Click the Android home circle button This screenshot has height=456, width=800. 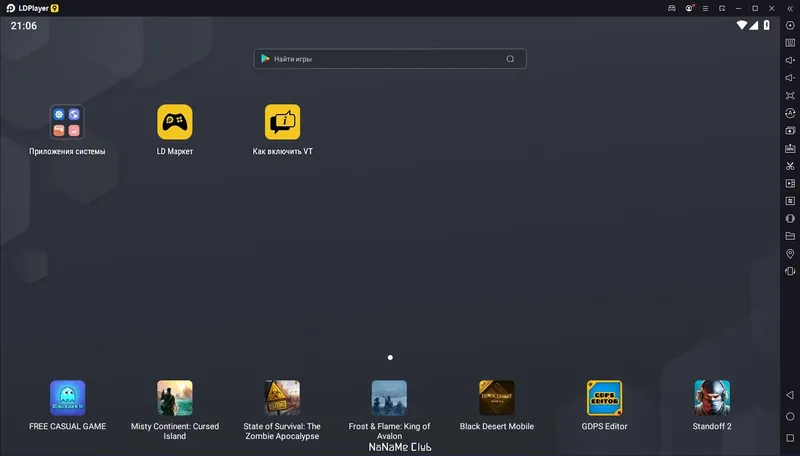pyautogui.click(x=790, y=416)
